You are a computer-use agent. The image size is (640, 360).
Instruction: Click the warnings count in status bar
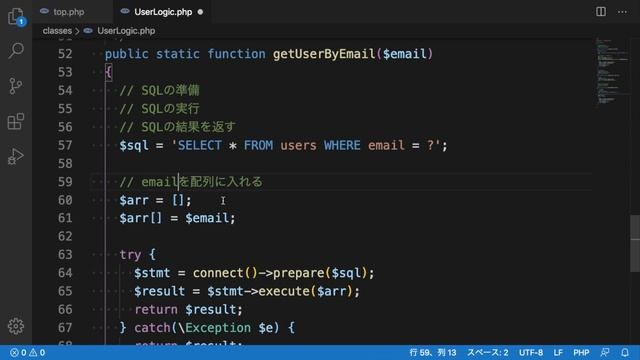click(x=37, y=352)
